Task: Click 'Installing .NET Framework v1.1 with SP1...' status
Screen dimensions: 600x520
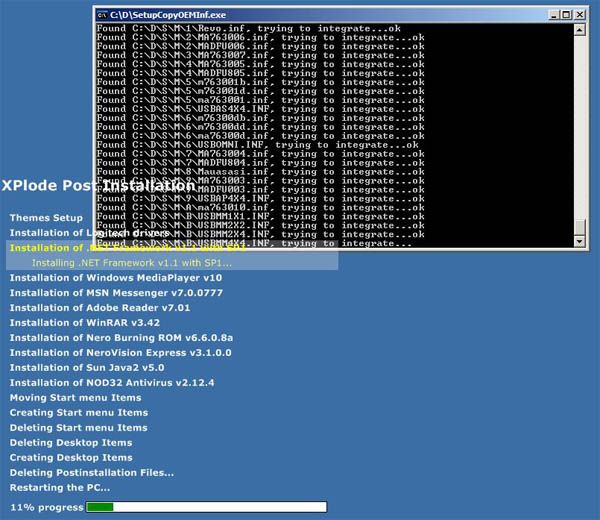Action: coord(132,263)
